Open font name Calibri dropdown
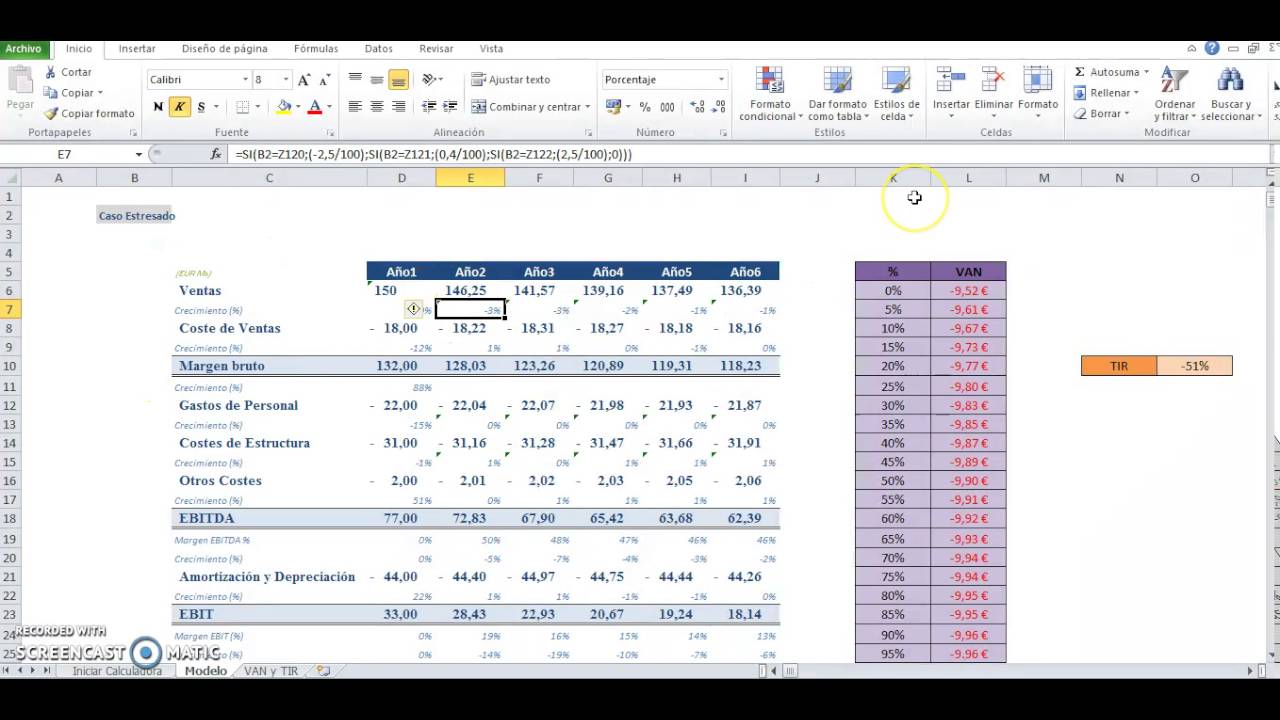The width and height of the screenshot is (1280, 720). tap(245, 79)
